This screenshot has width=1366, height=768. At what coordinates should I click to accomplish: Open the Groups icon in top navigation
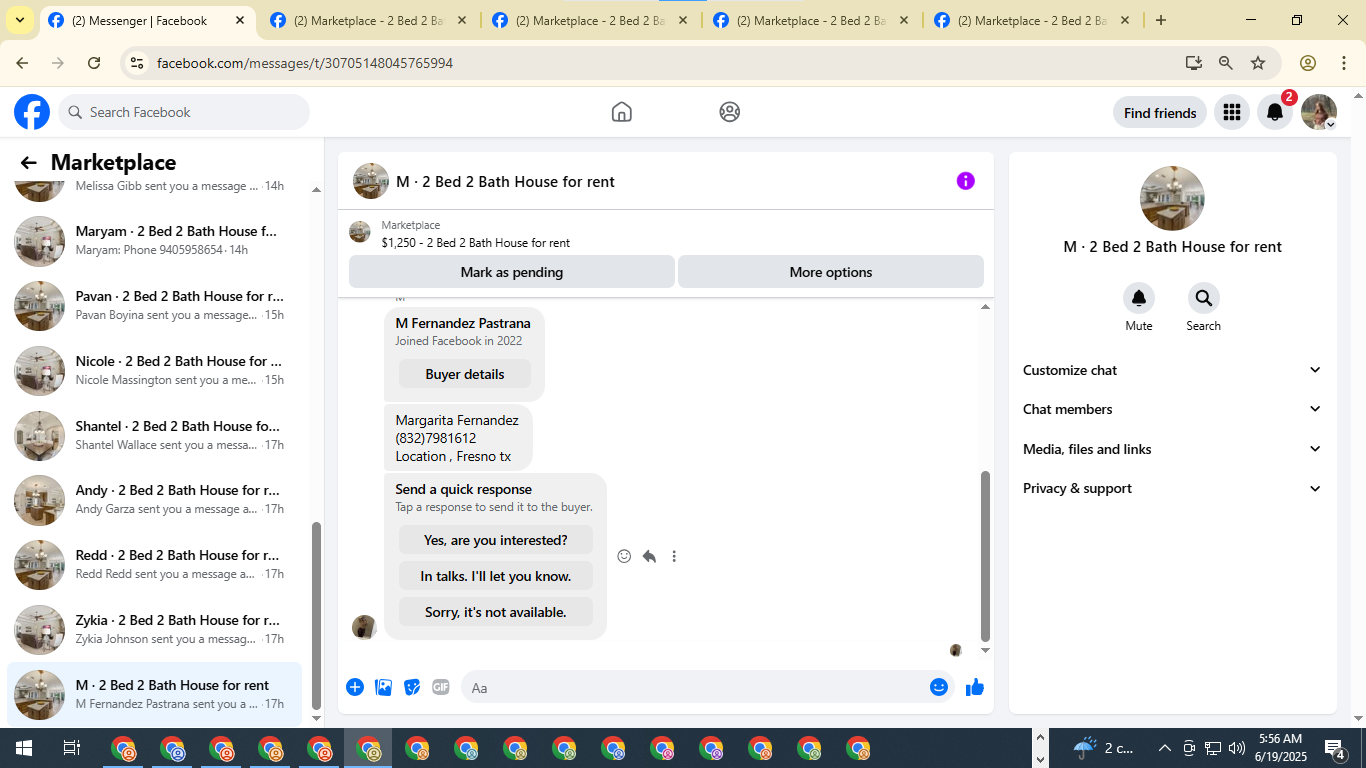click(x=730, y=112)
